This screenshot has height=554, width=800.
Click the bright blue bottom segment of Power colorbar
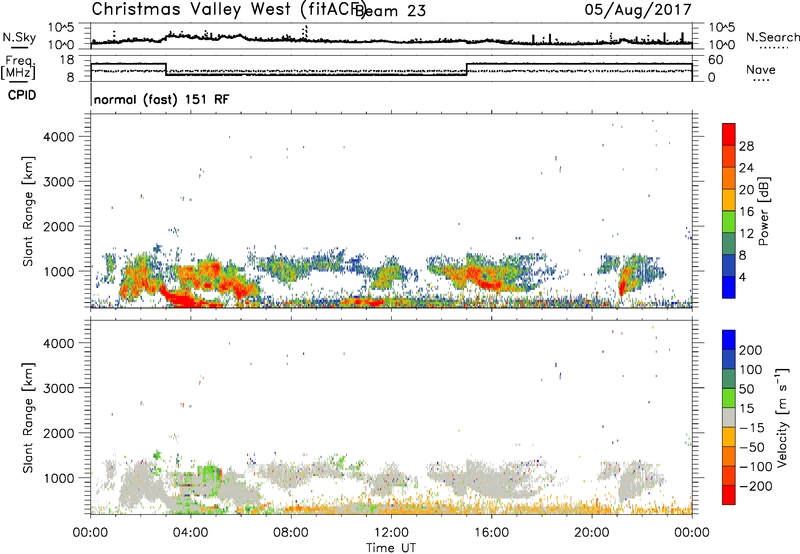coord(729,287)
